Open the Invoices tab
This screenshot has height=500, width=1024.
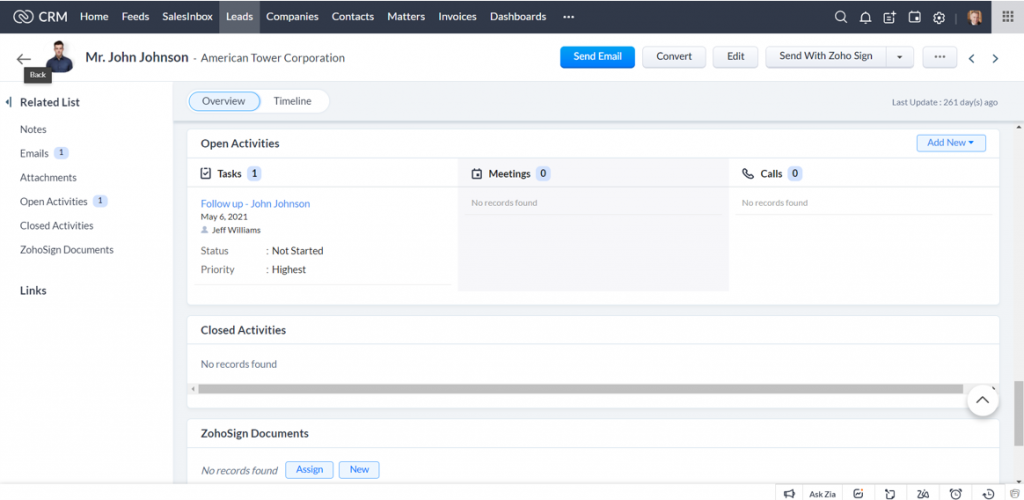pyautogui.click(x=457, y=17)
